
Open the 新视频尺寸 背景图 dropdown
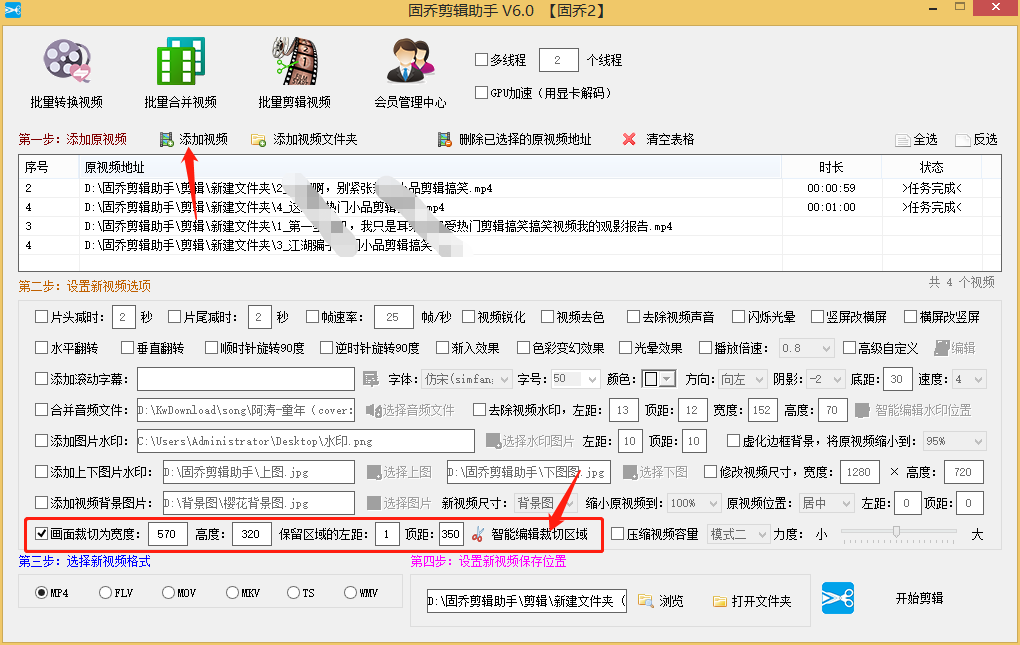545,503
